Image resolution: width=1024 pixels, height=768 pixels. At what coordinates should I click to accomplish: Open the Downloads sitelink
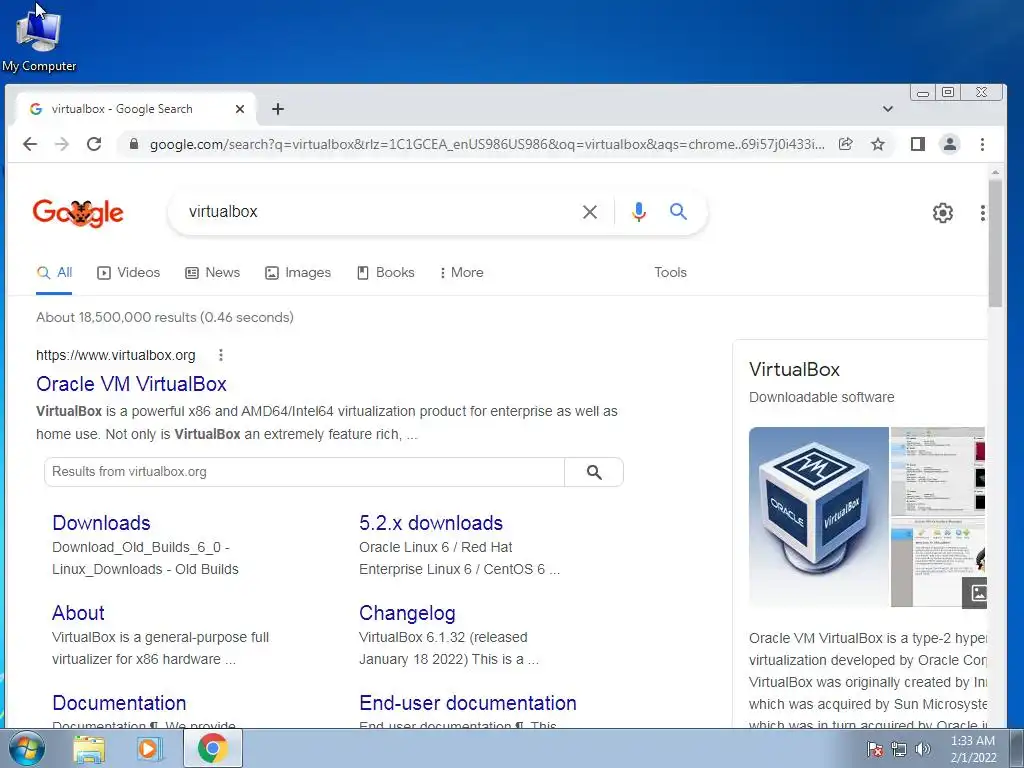click(101, 523)
